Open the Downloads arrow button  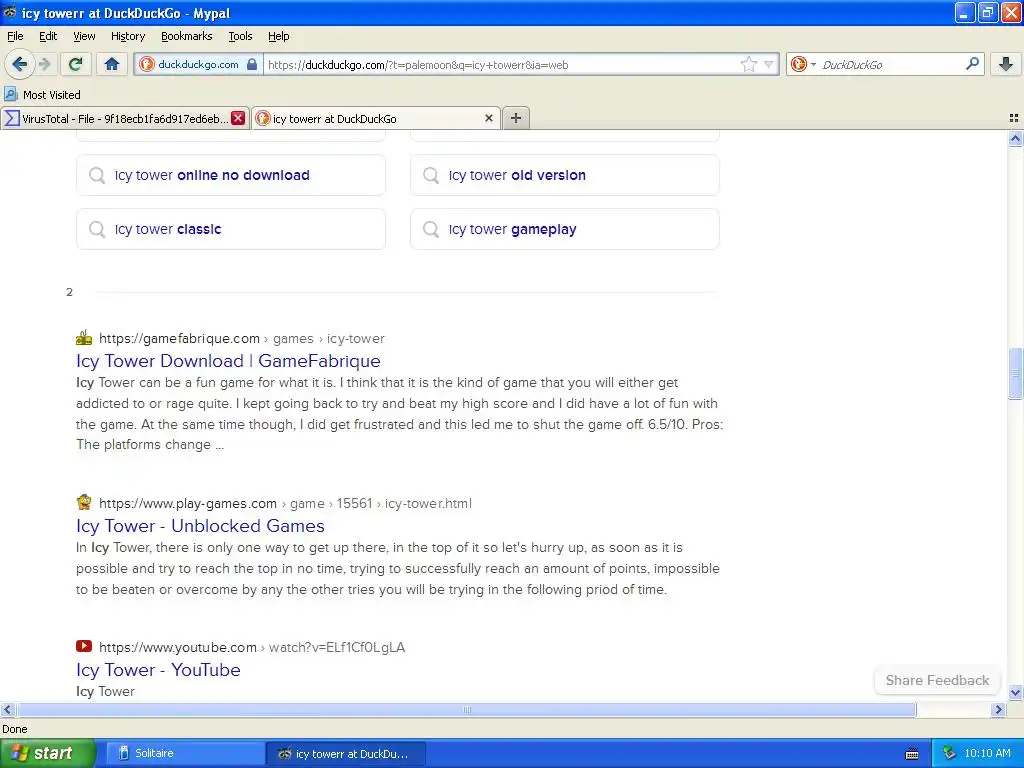pyautogui.click(x=1006, y=64)
